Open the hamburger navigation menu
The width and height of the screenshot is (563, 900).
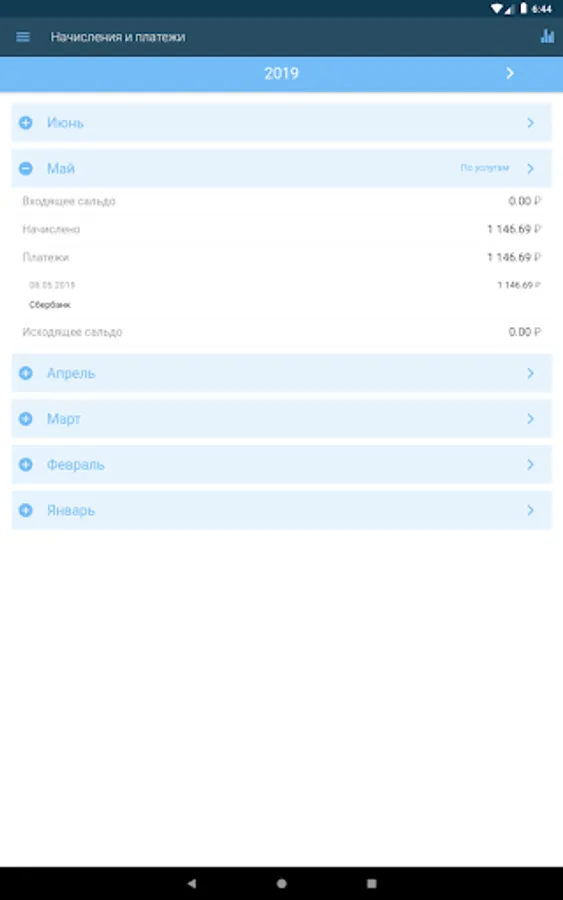23,37
